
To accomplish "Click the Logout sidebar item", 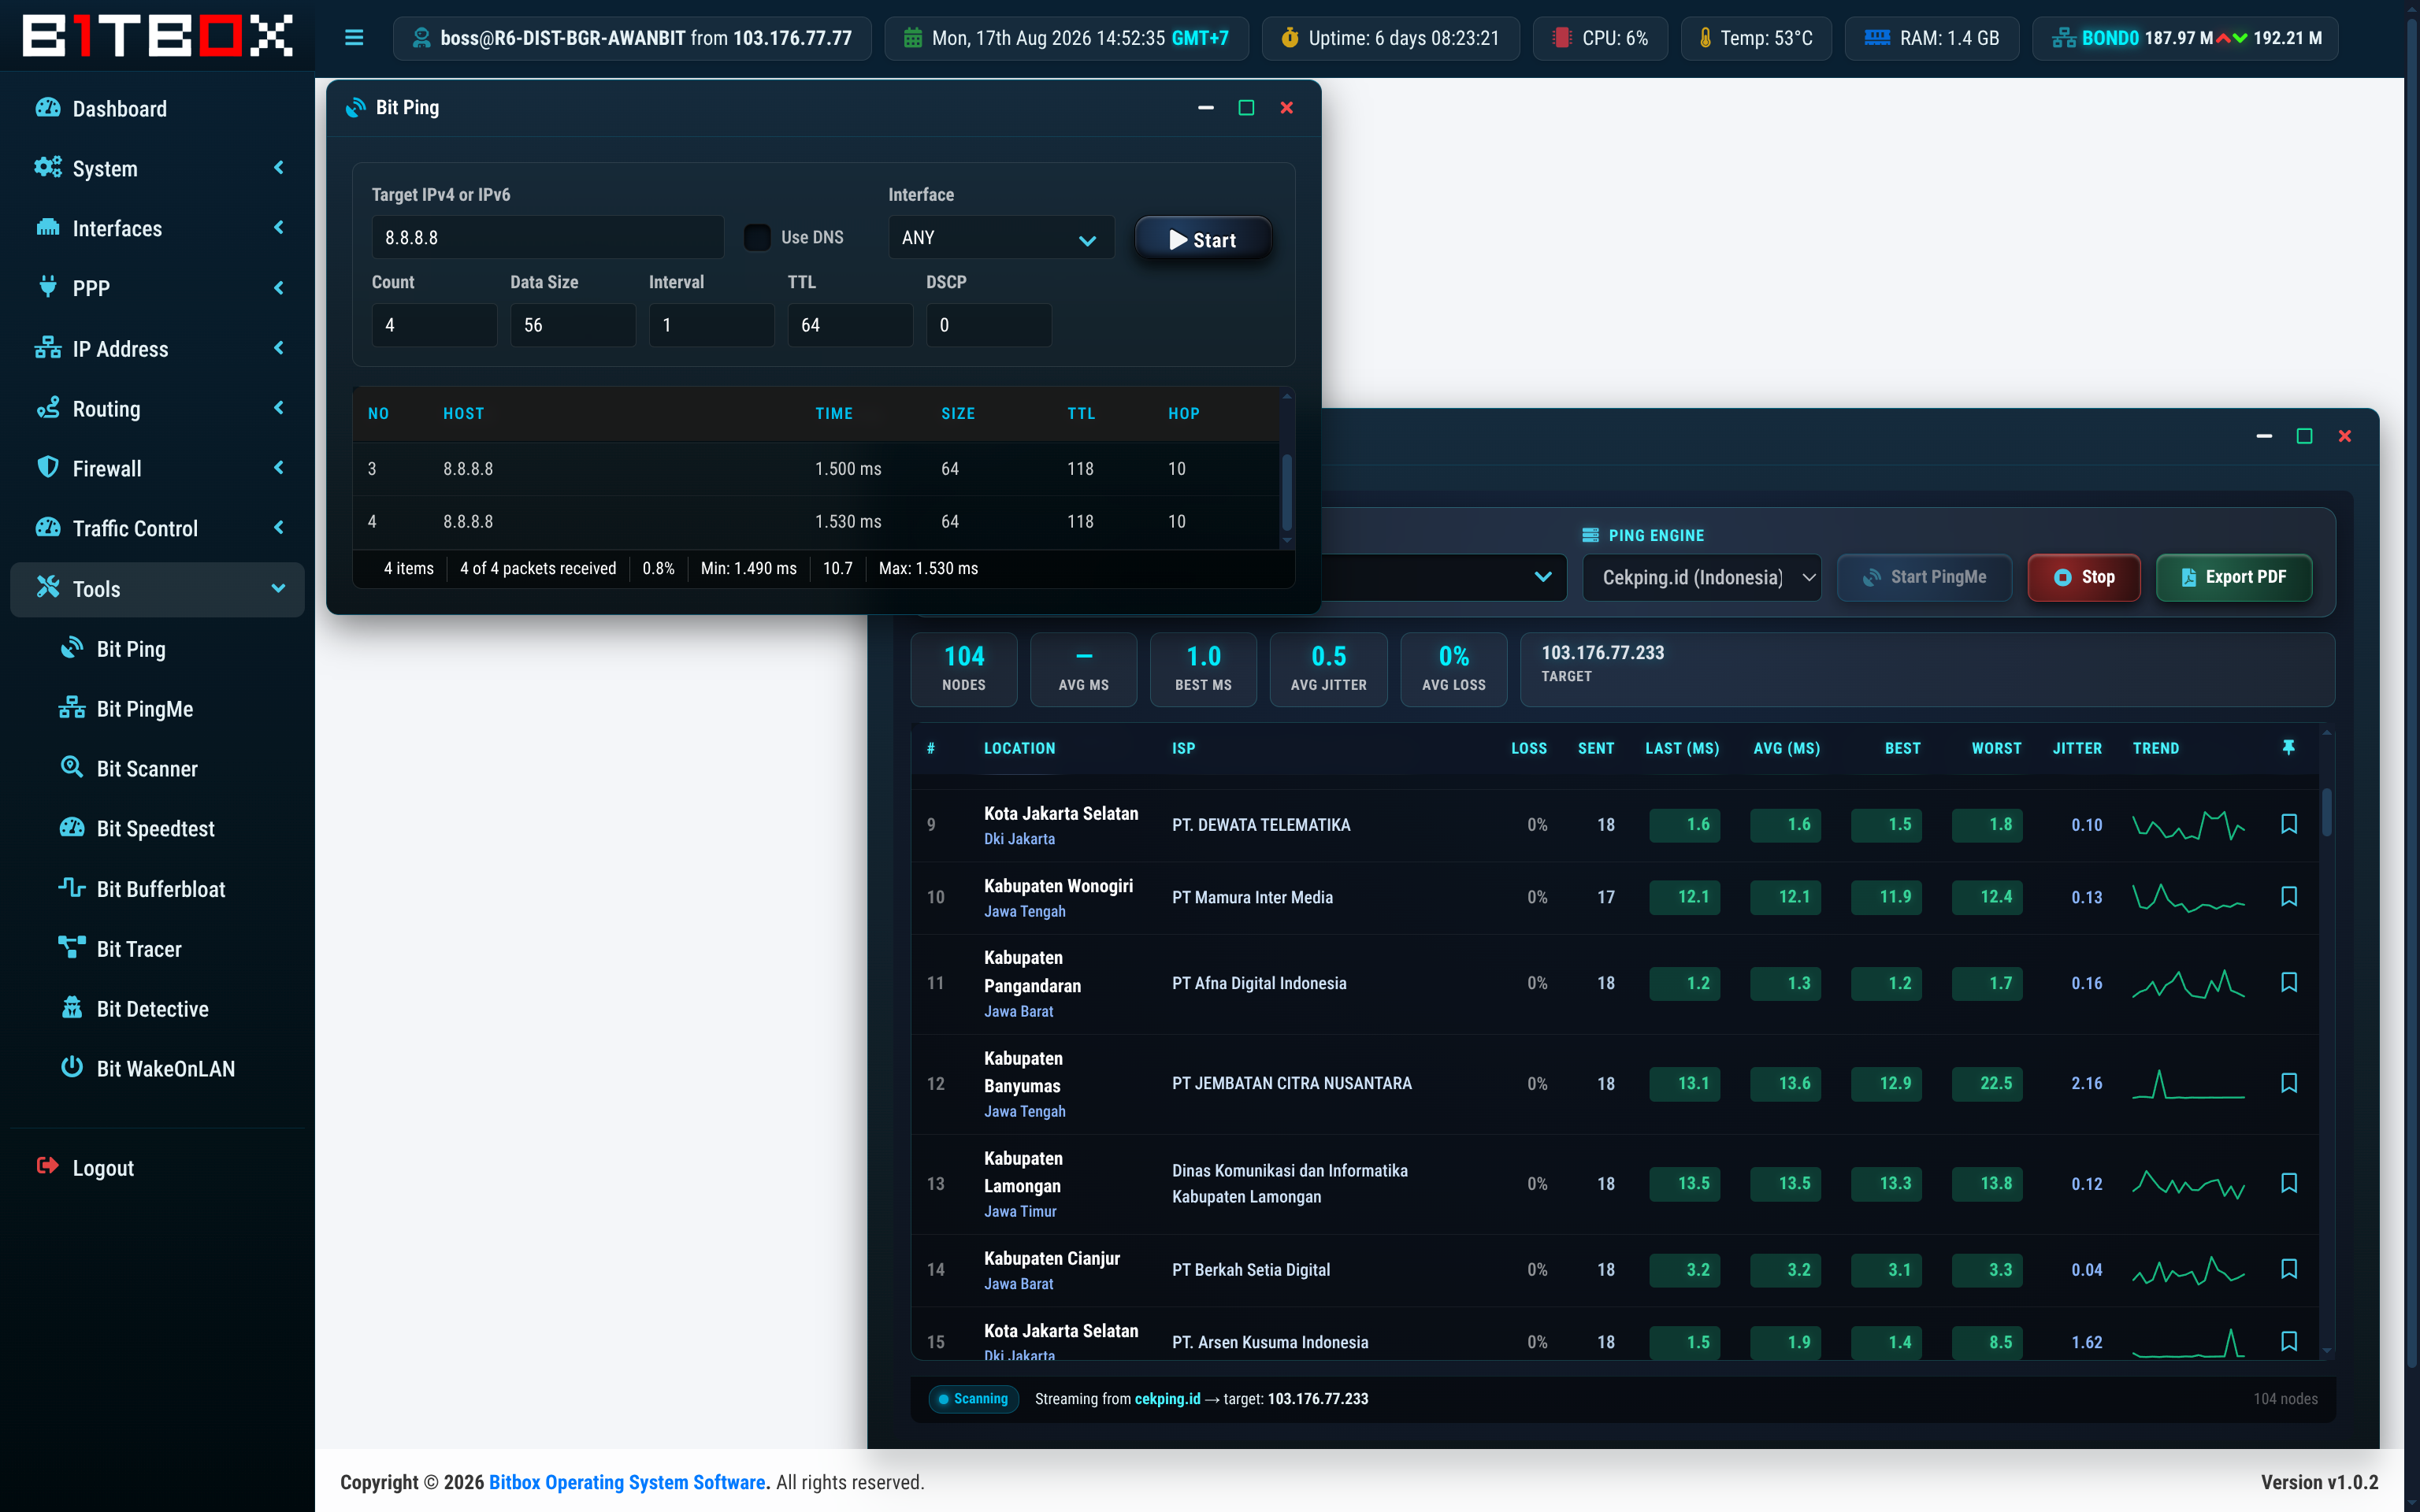I will coord(157,1168).
